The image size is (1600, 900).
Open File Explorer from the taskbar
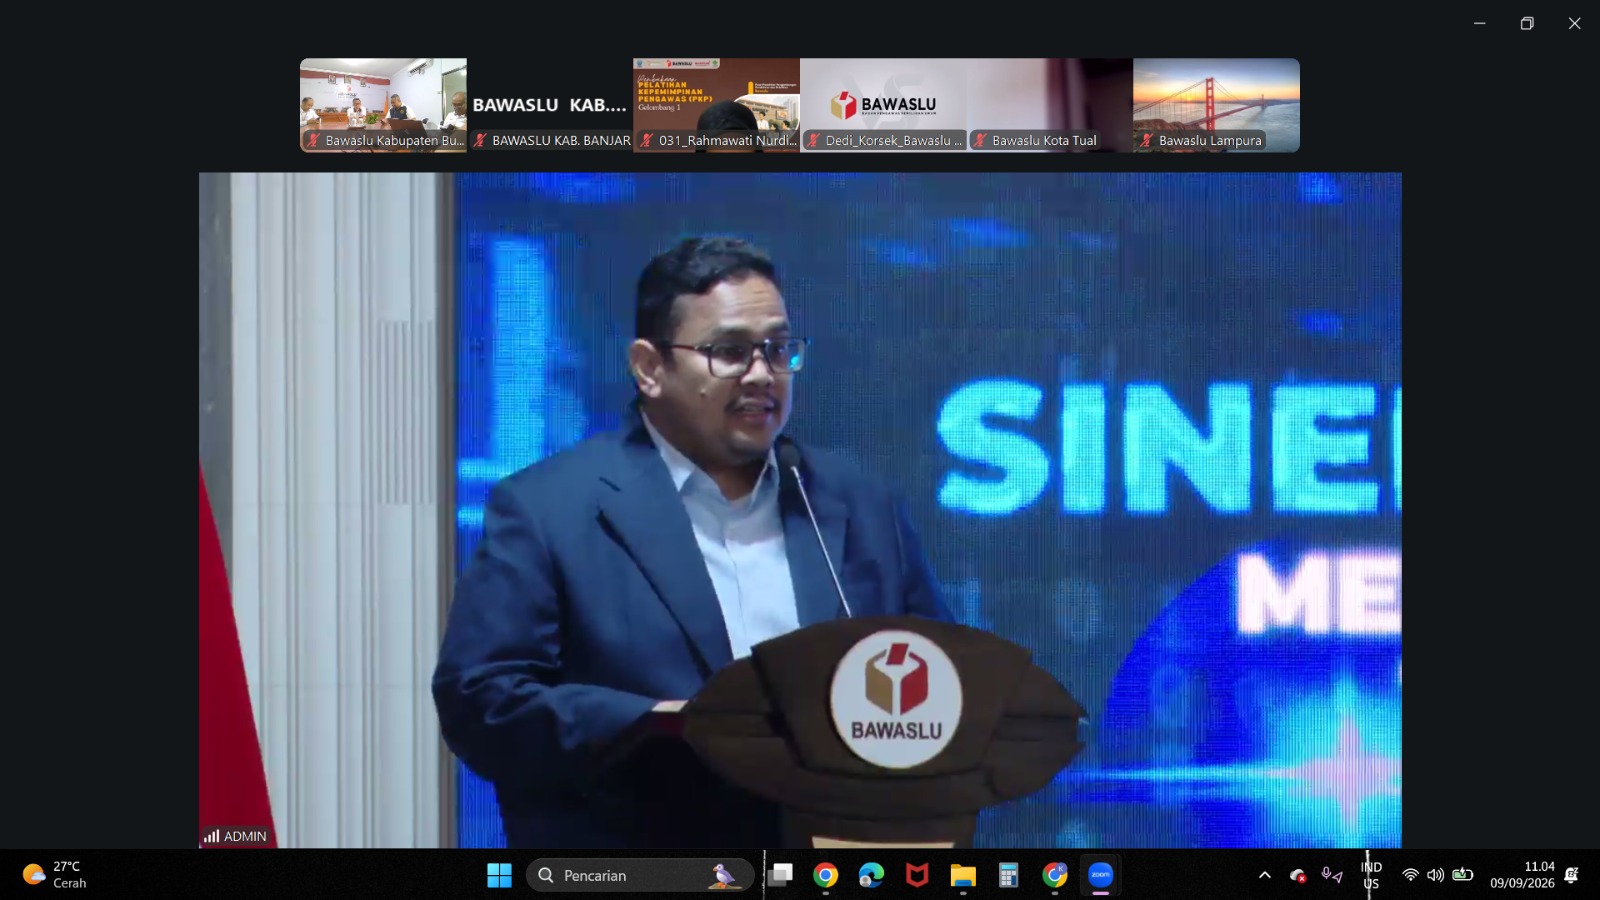tap(963, 876)
